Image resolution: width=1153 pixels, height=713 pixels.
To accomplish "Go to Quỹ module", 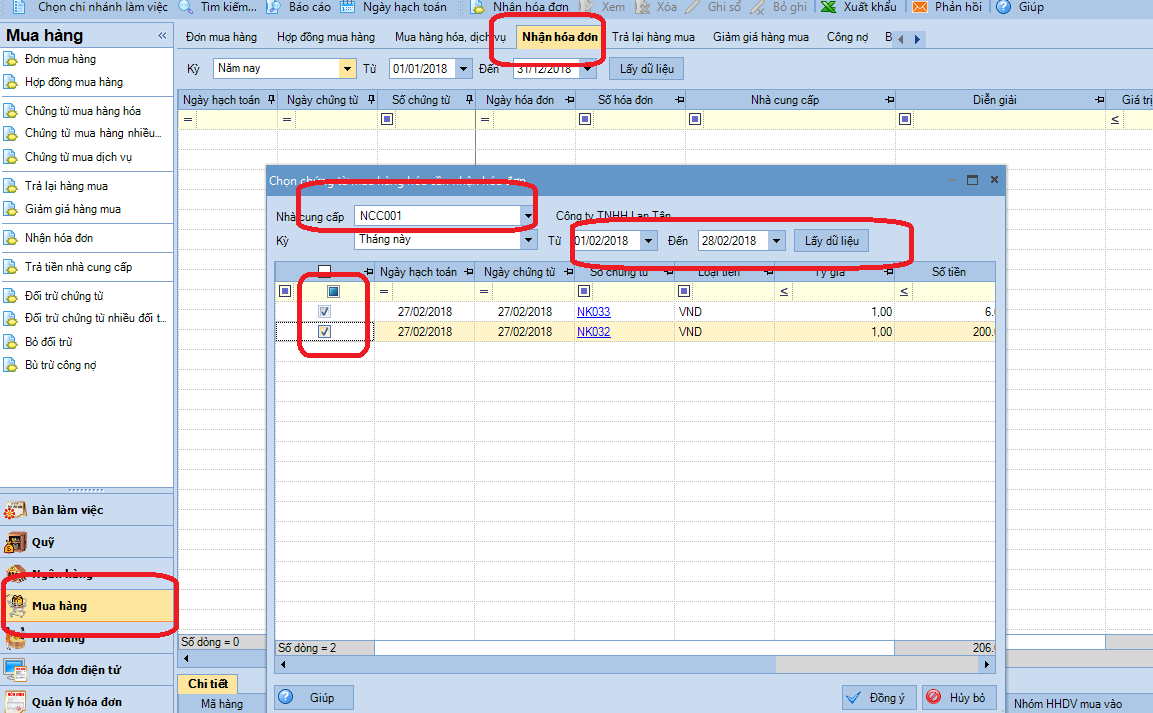I will coord(87,542).
